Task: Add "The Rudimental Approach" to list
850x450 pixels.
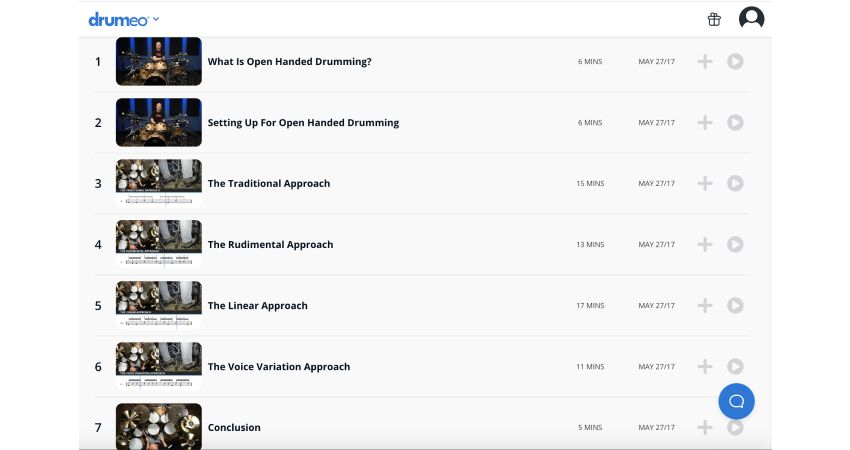Action: tap(705, 245)
